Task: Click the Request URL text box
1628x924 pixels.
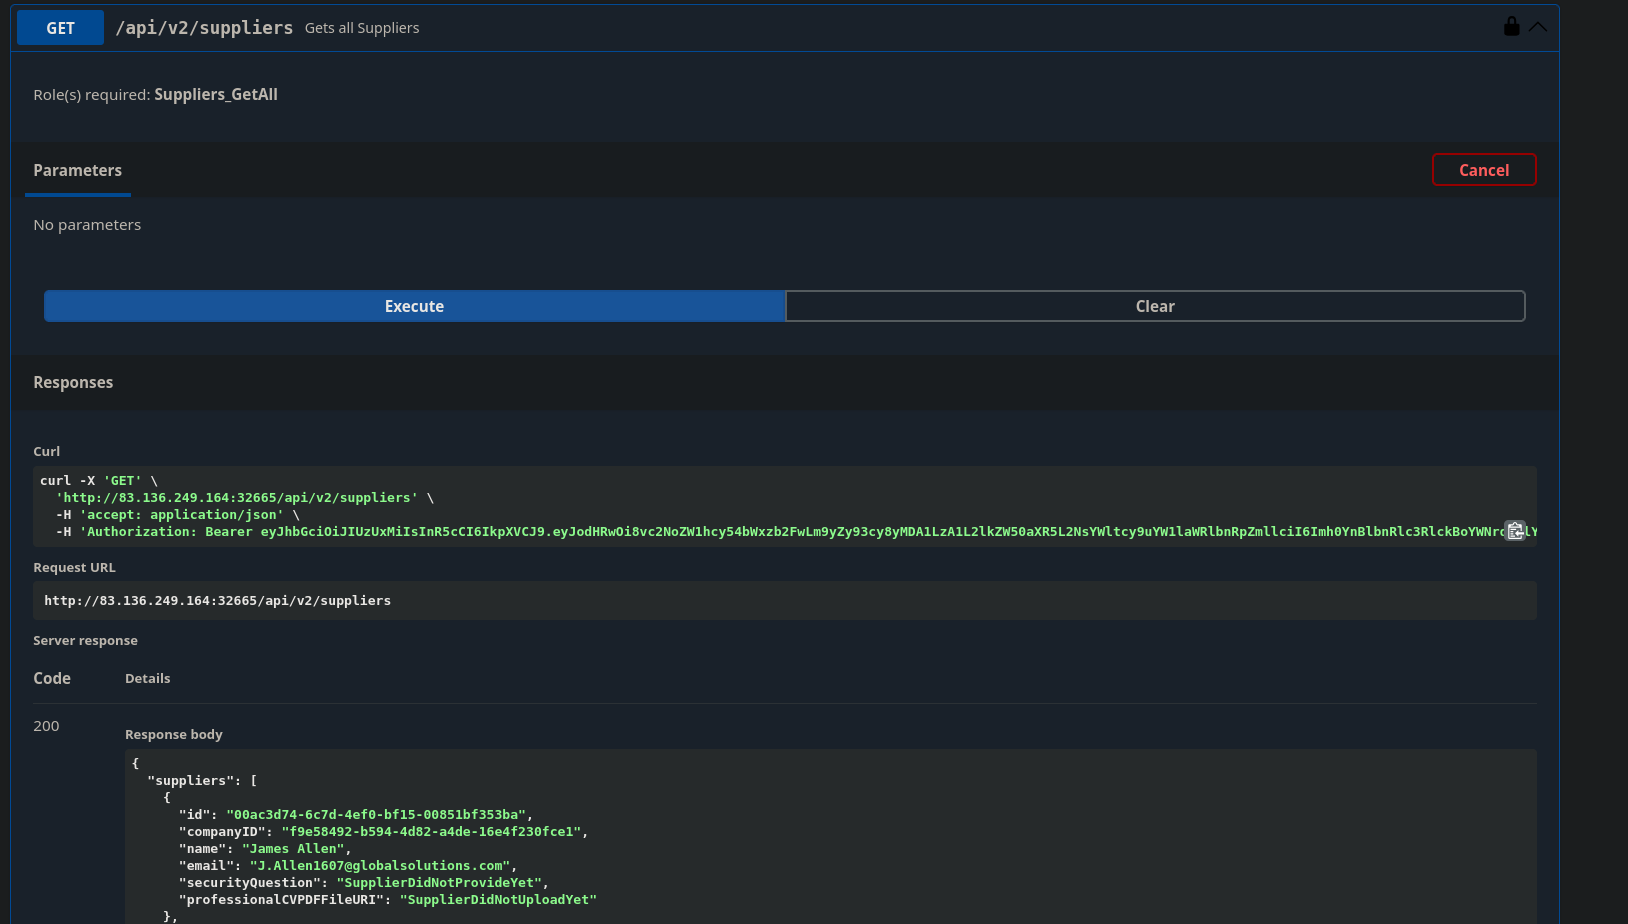Action: [784, 601]
